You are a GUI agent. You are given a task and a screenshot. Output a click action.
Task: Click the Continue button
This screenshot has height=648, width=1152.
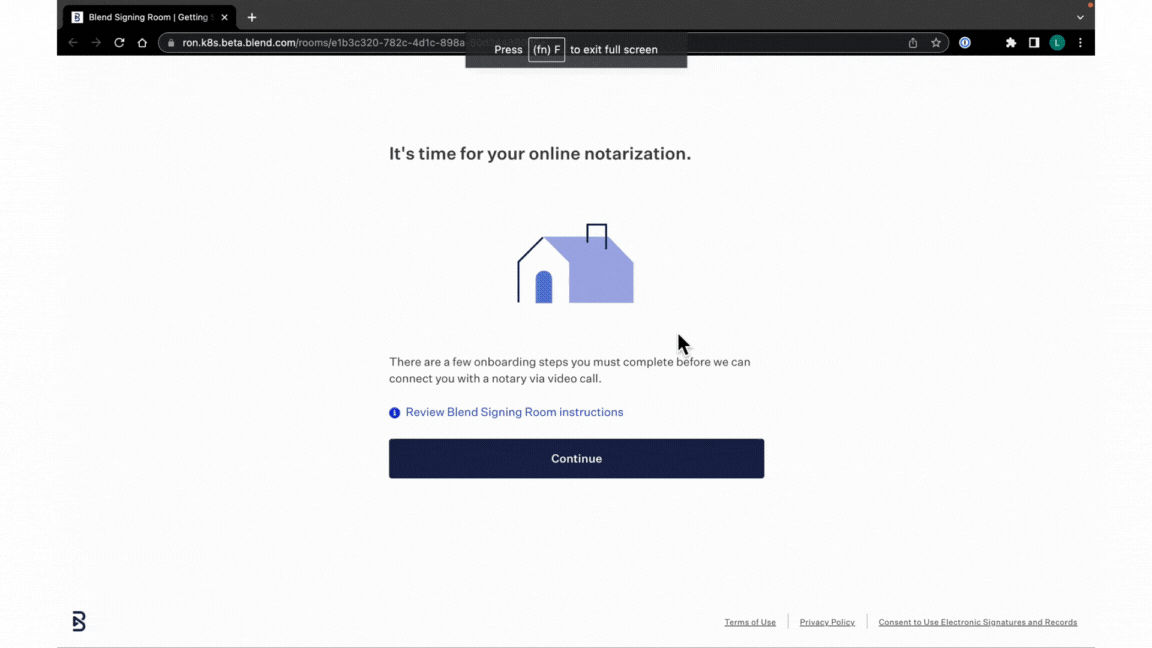coord(576,458)
